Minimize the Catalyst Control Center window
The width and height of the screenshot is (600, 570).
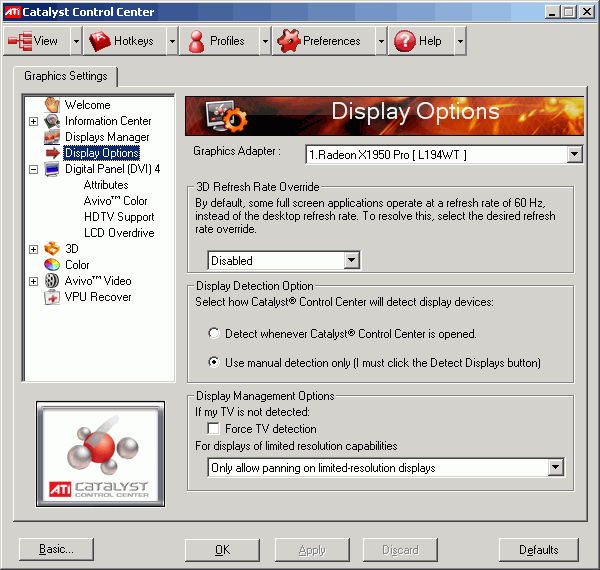point(552,12)
